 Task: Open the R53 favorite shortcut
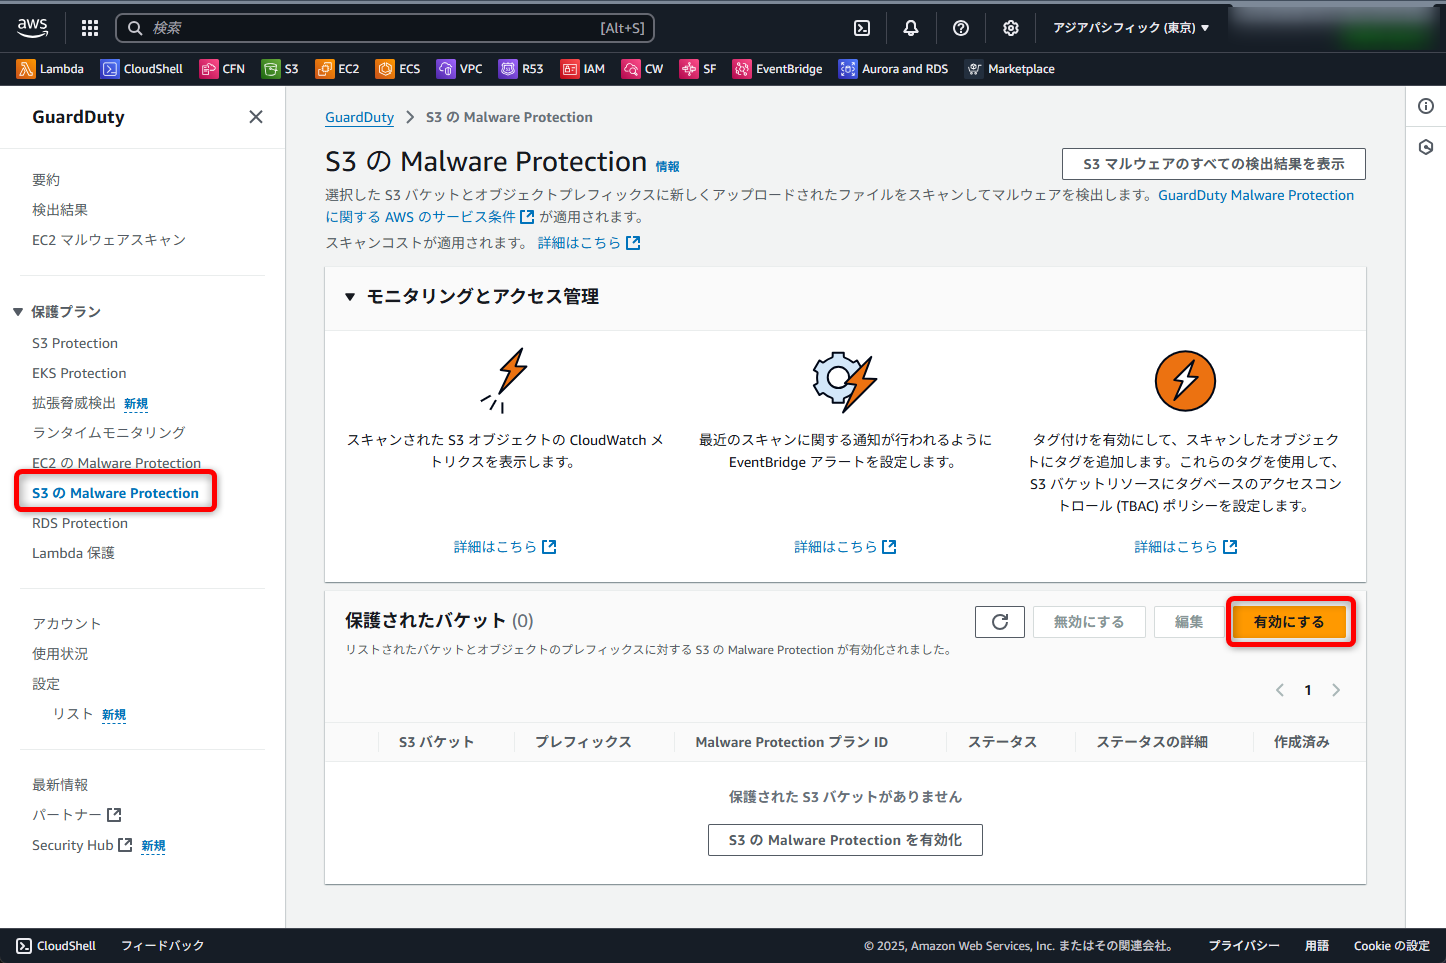click(x=521, y=69)
